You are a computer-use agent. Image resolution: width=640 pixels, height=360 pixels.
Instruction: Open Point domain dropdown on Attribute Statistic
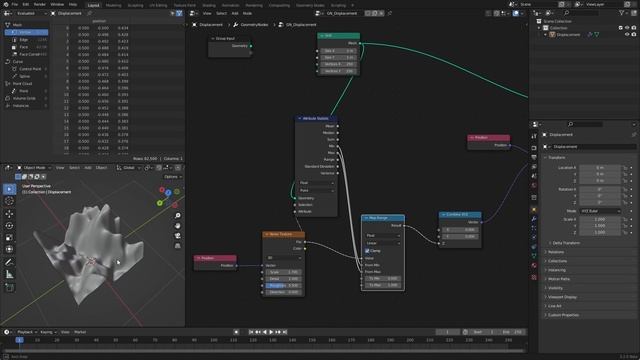coord(316,191)
